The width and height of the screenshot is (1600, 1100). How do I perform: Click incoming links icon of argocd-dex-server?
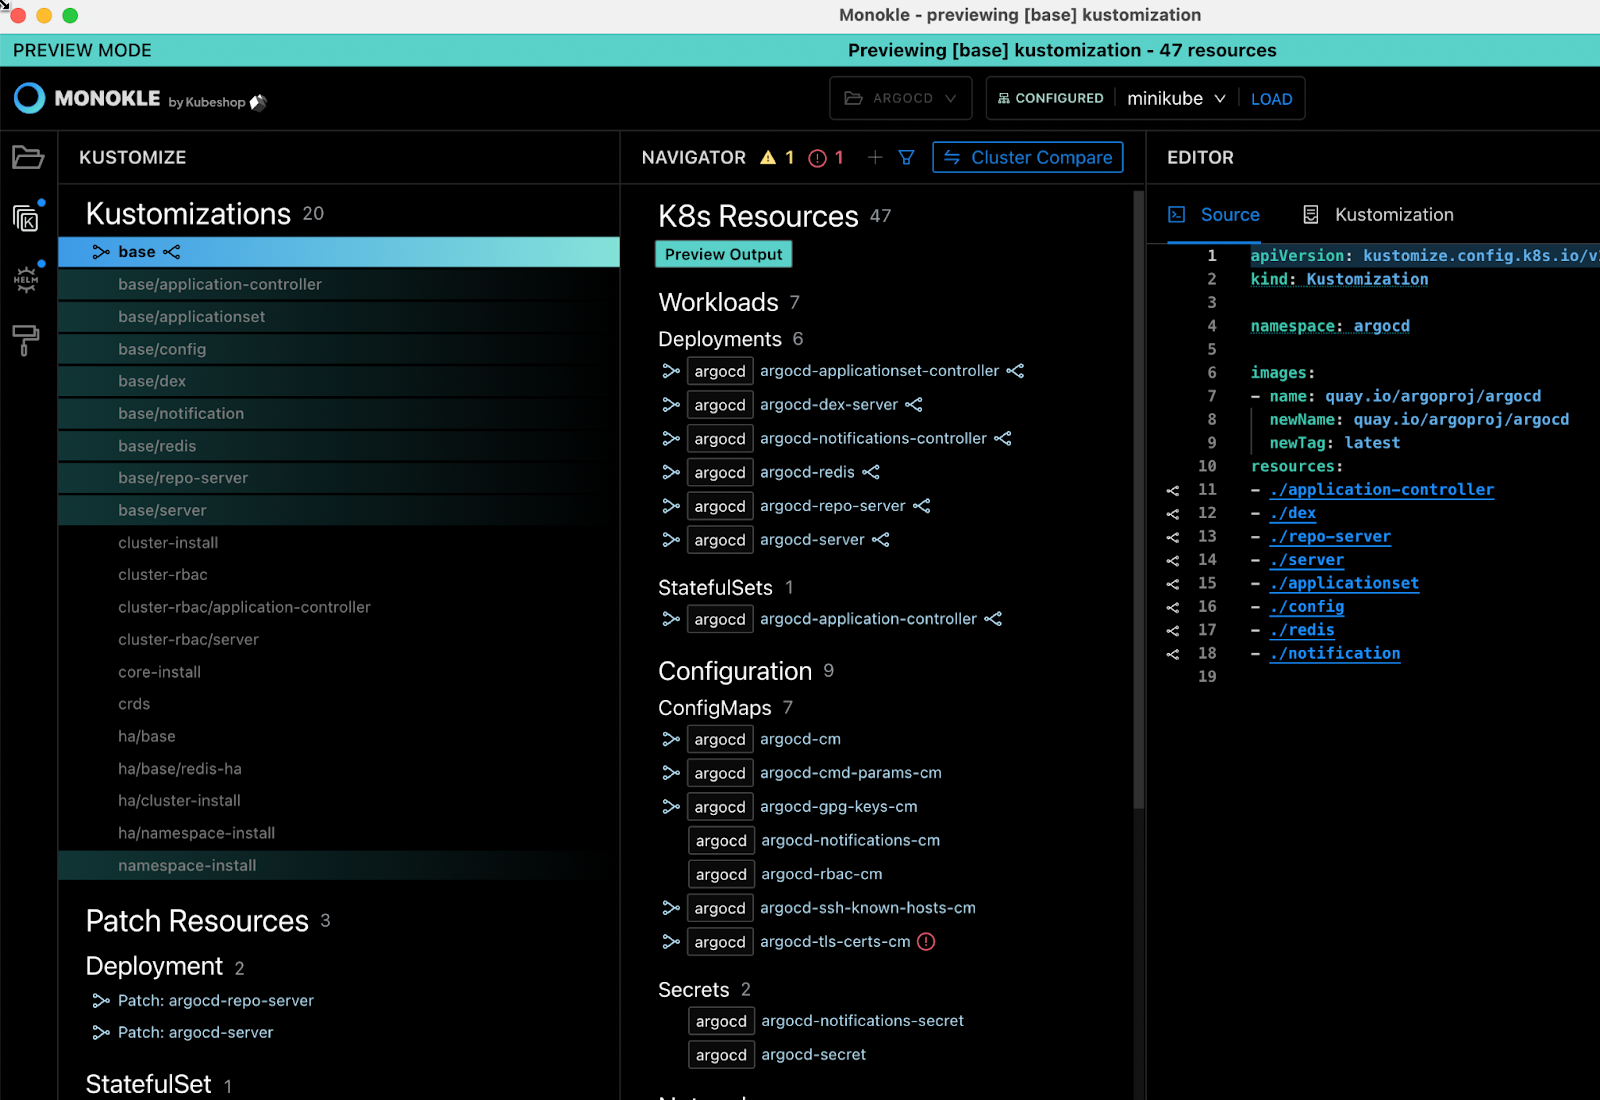point(671,405)
